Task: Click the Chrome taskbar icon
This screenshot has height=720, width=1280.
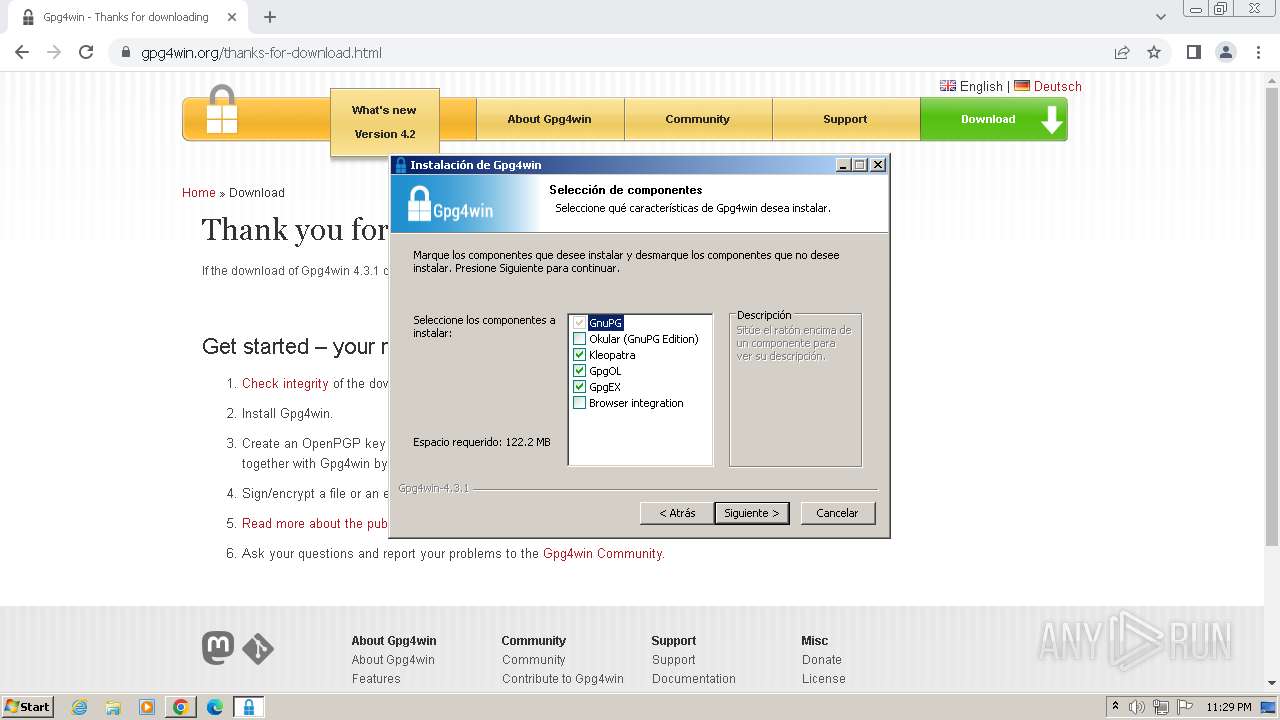Action: (181, 707)
